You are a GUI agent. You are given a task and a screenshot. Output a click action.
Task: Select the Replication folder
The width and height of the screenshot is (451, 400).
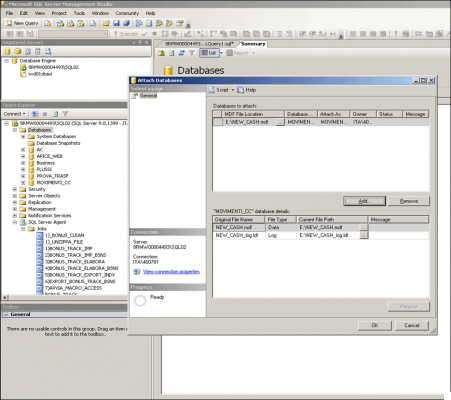click(40, 202)
